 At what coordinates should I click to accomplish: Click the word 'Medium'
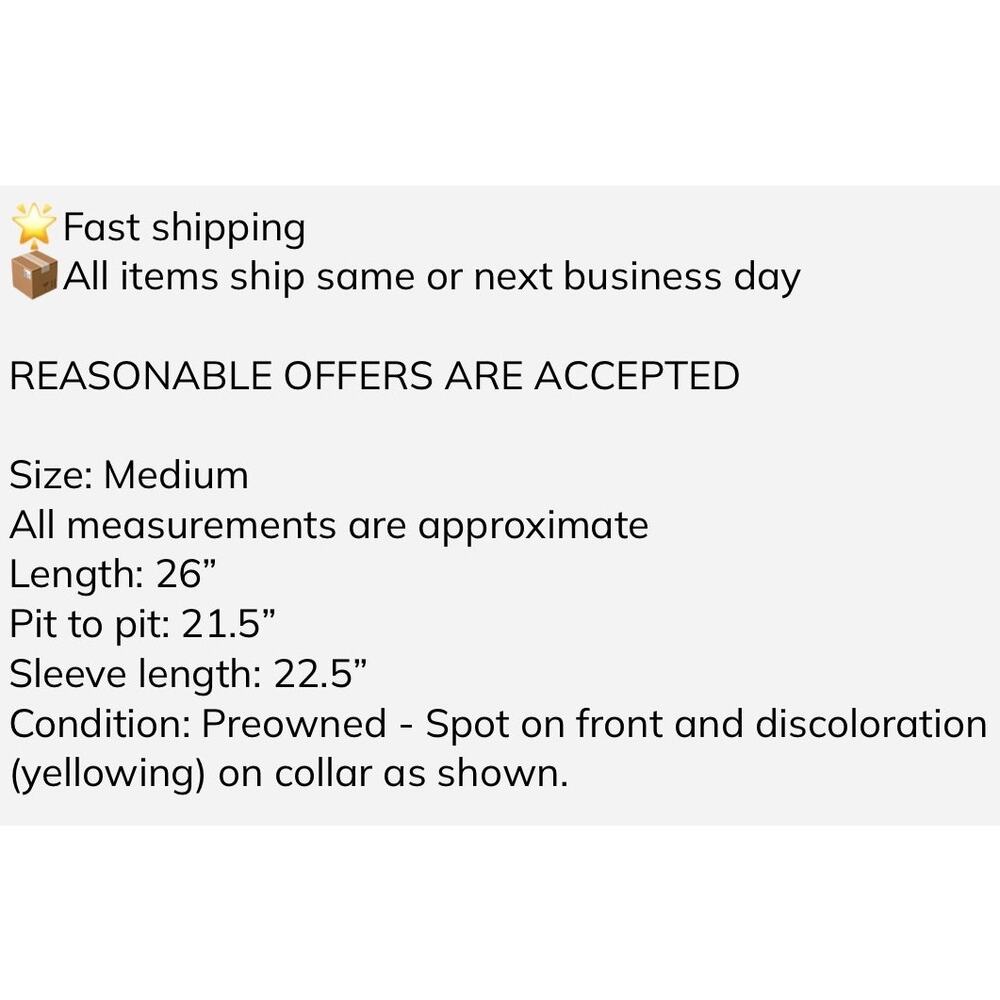[x=176, y=475]
